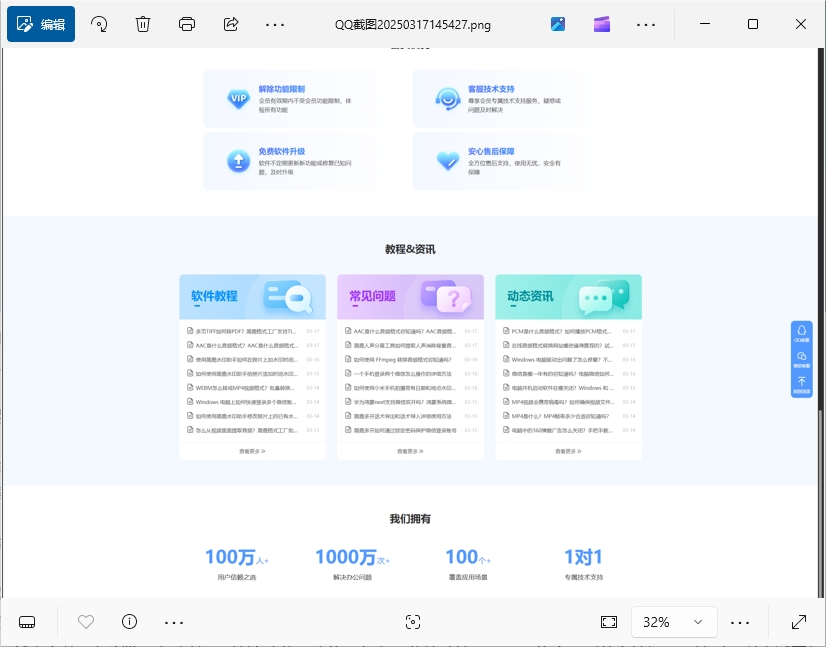This screenshot has width=826, height=647.
Task: Rotate the screenshot image
Action: (x=98, y=23)
